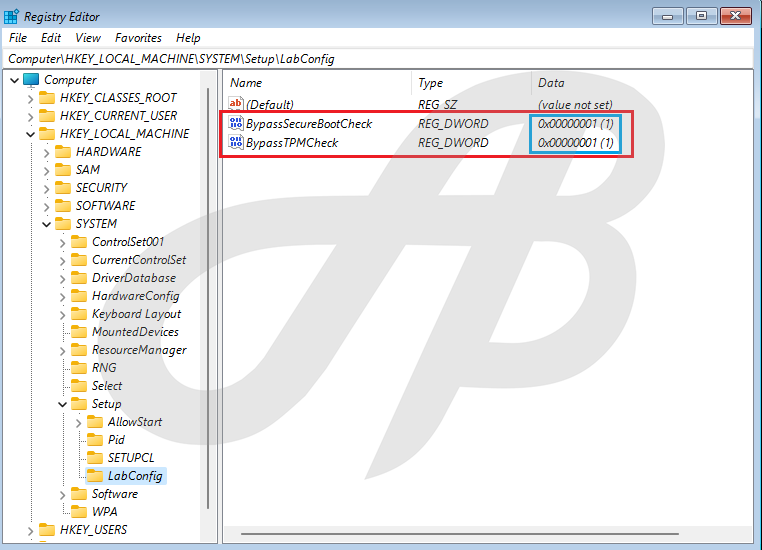Select the Pid key label

coord(116,440)
